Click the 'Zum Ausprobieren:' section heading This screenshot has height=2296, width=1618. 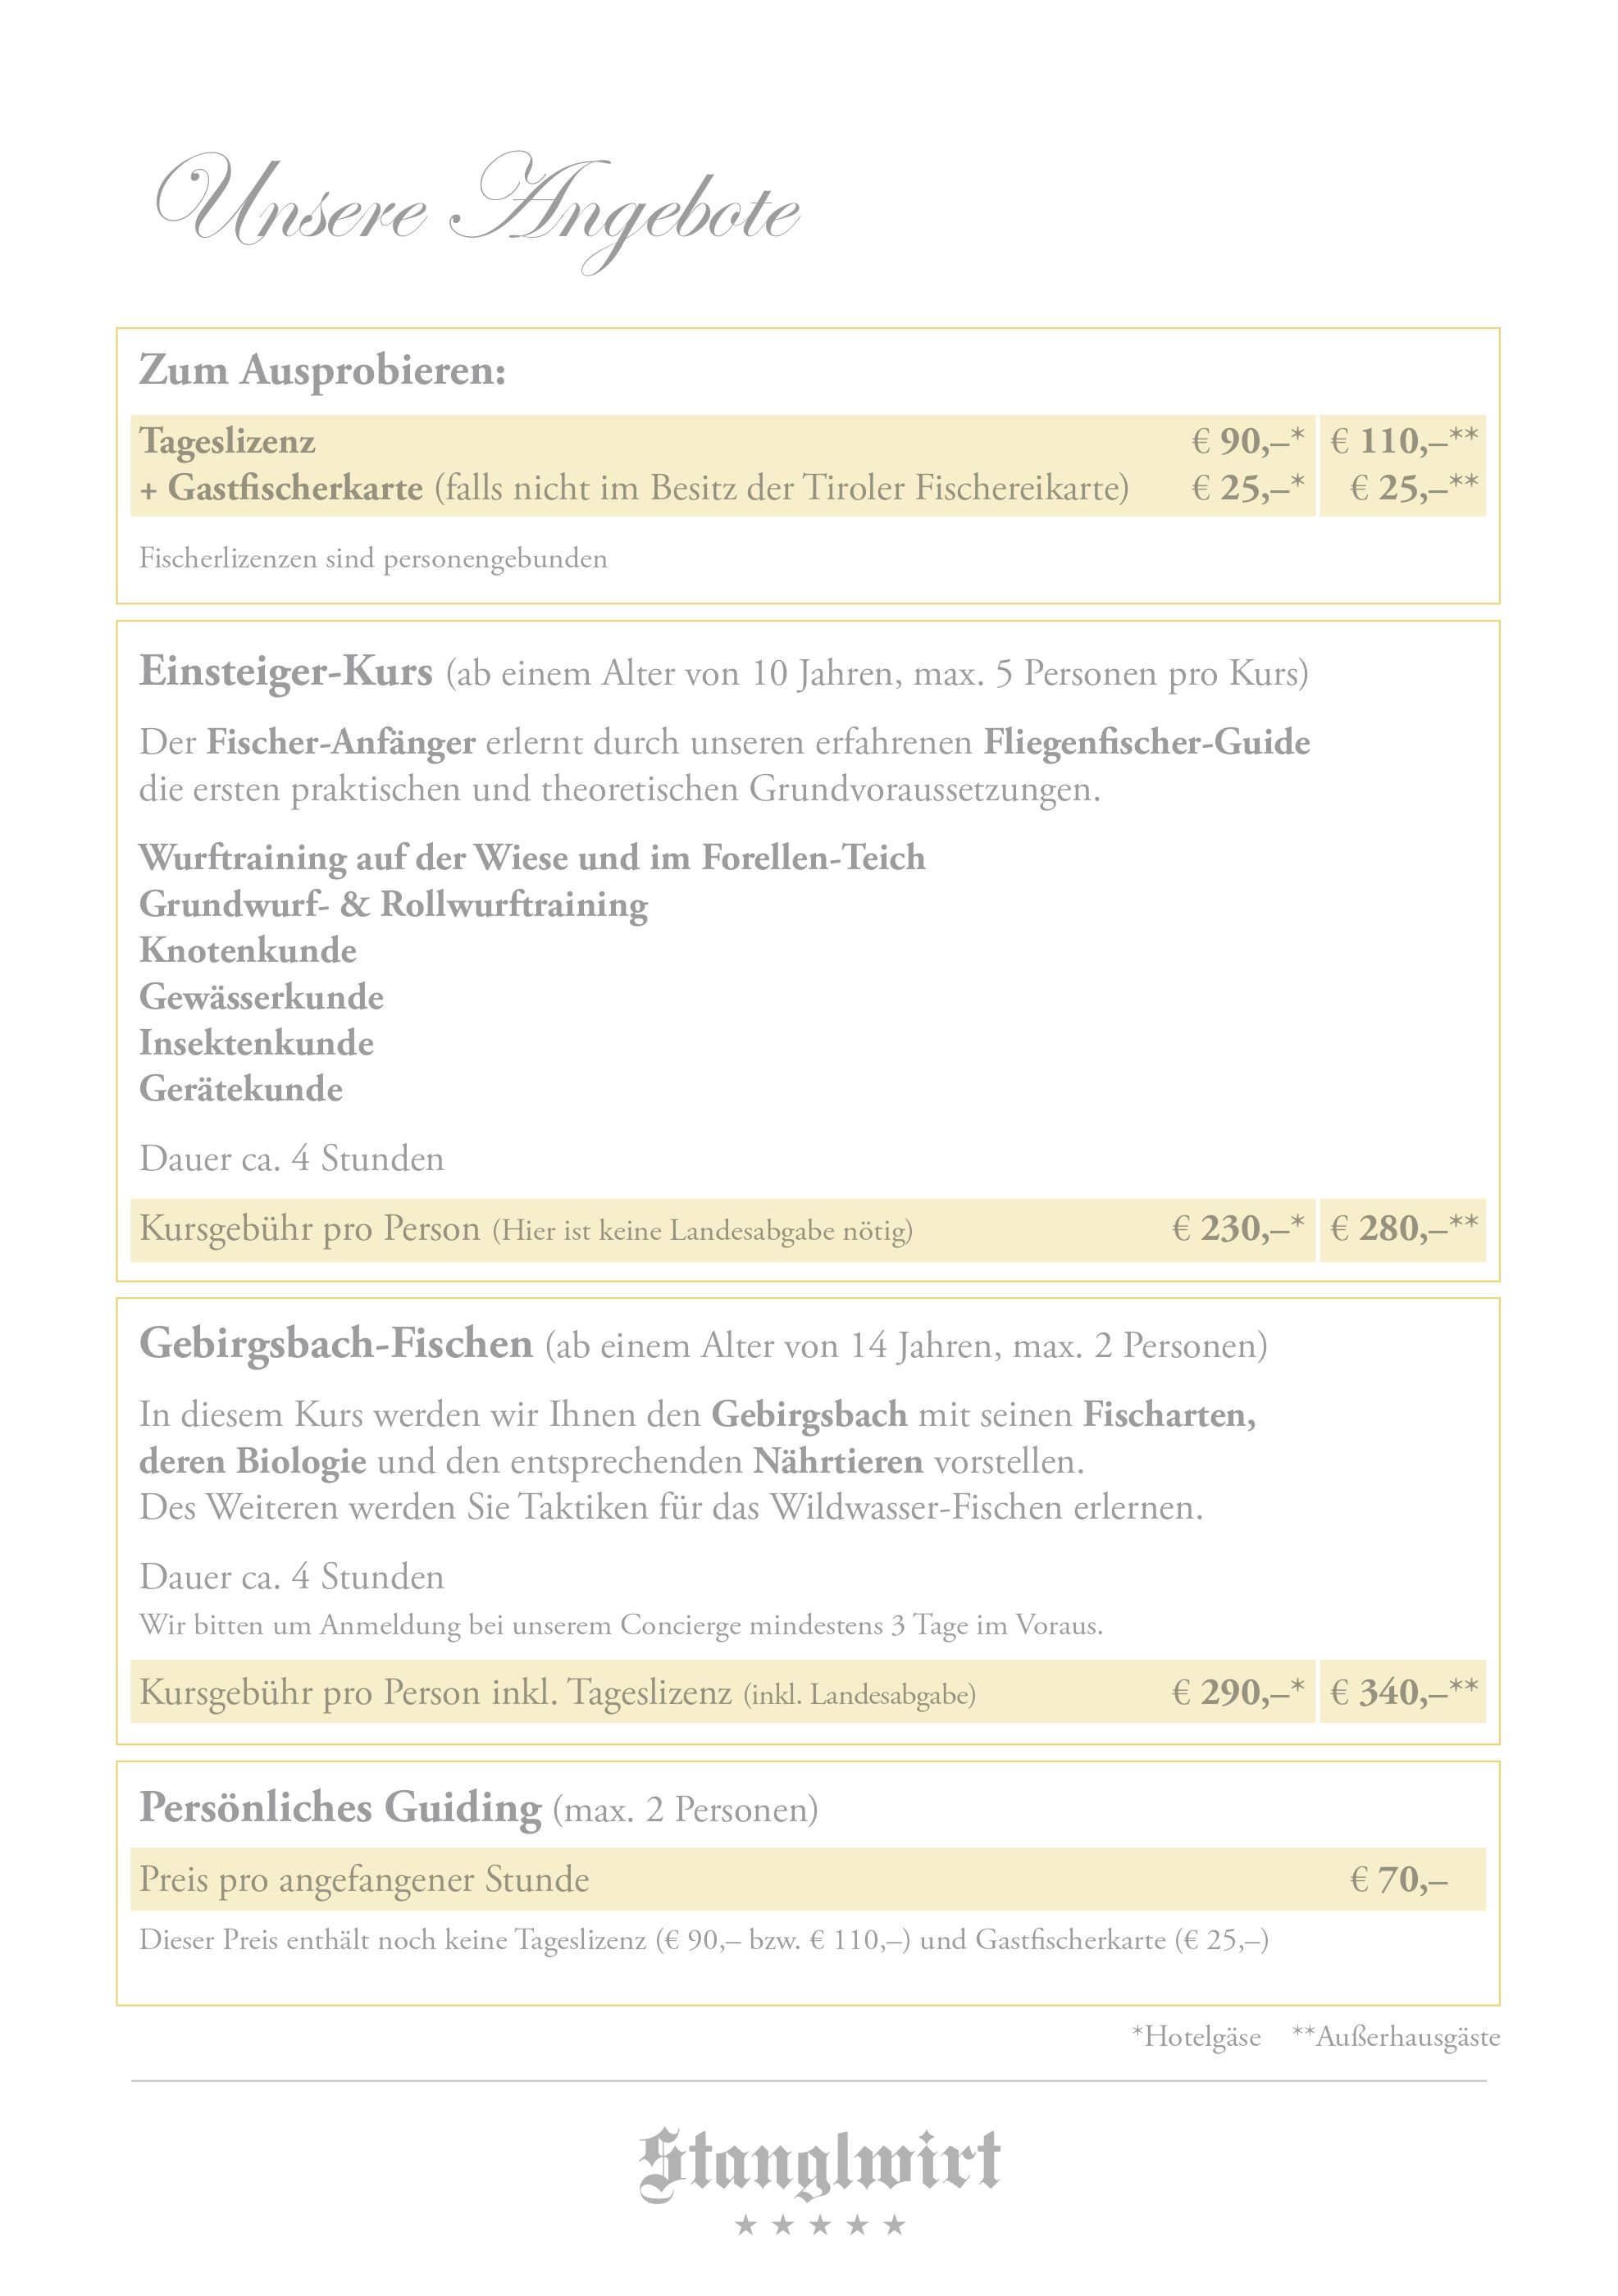322,370
